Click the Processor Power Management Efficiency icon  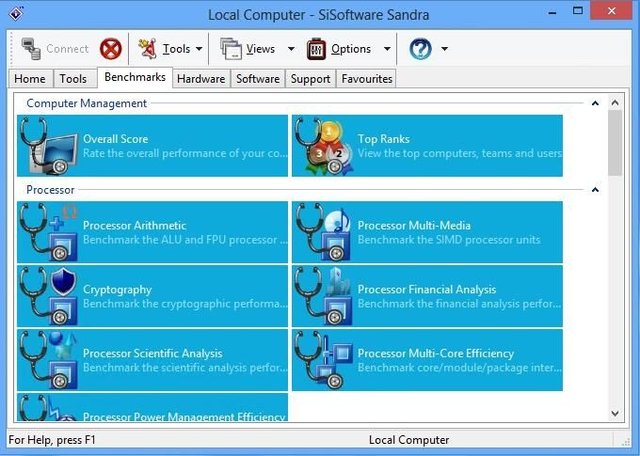click(x=49, y=407)
